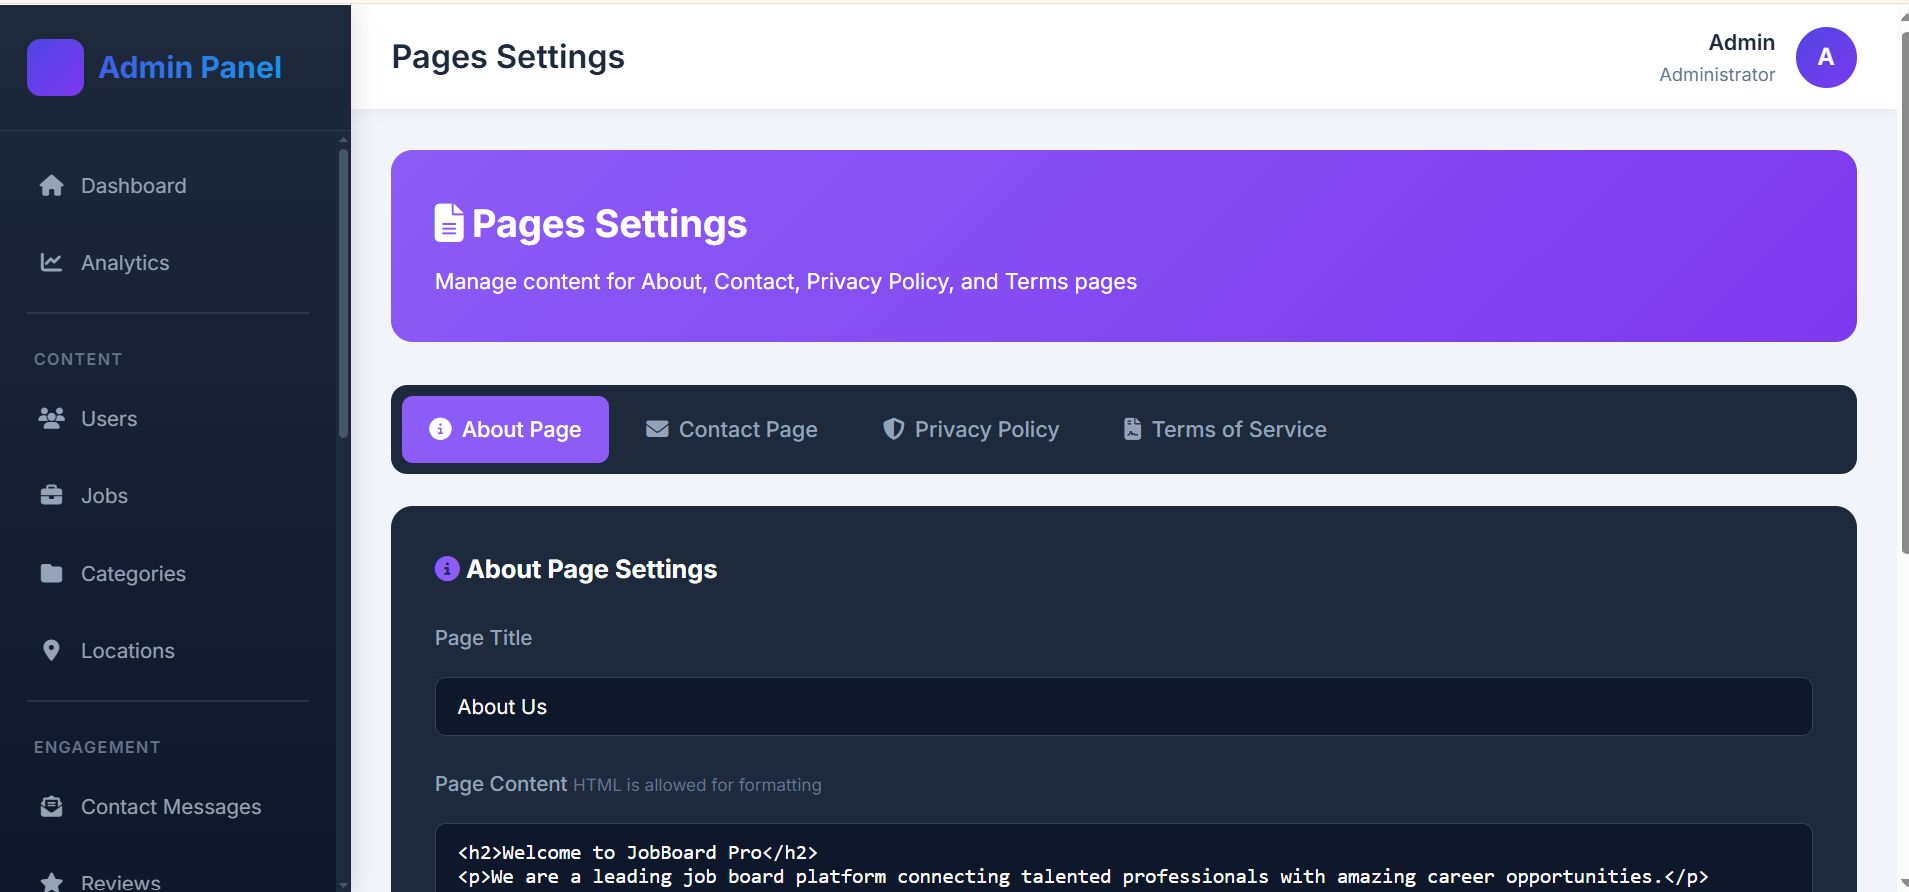
Task: Go to Contact Messages in sidebar
Action: tap(170, 807)
